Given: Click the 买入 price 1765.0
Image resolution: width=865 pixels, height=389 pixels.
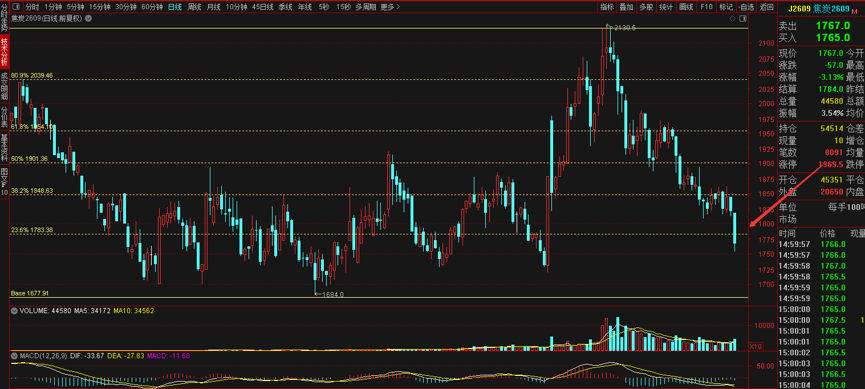Looking at the screenshot, I should tap(832, 38).
